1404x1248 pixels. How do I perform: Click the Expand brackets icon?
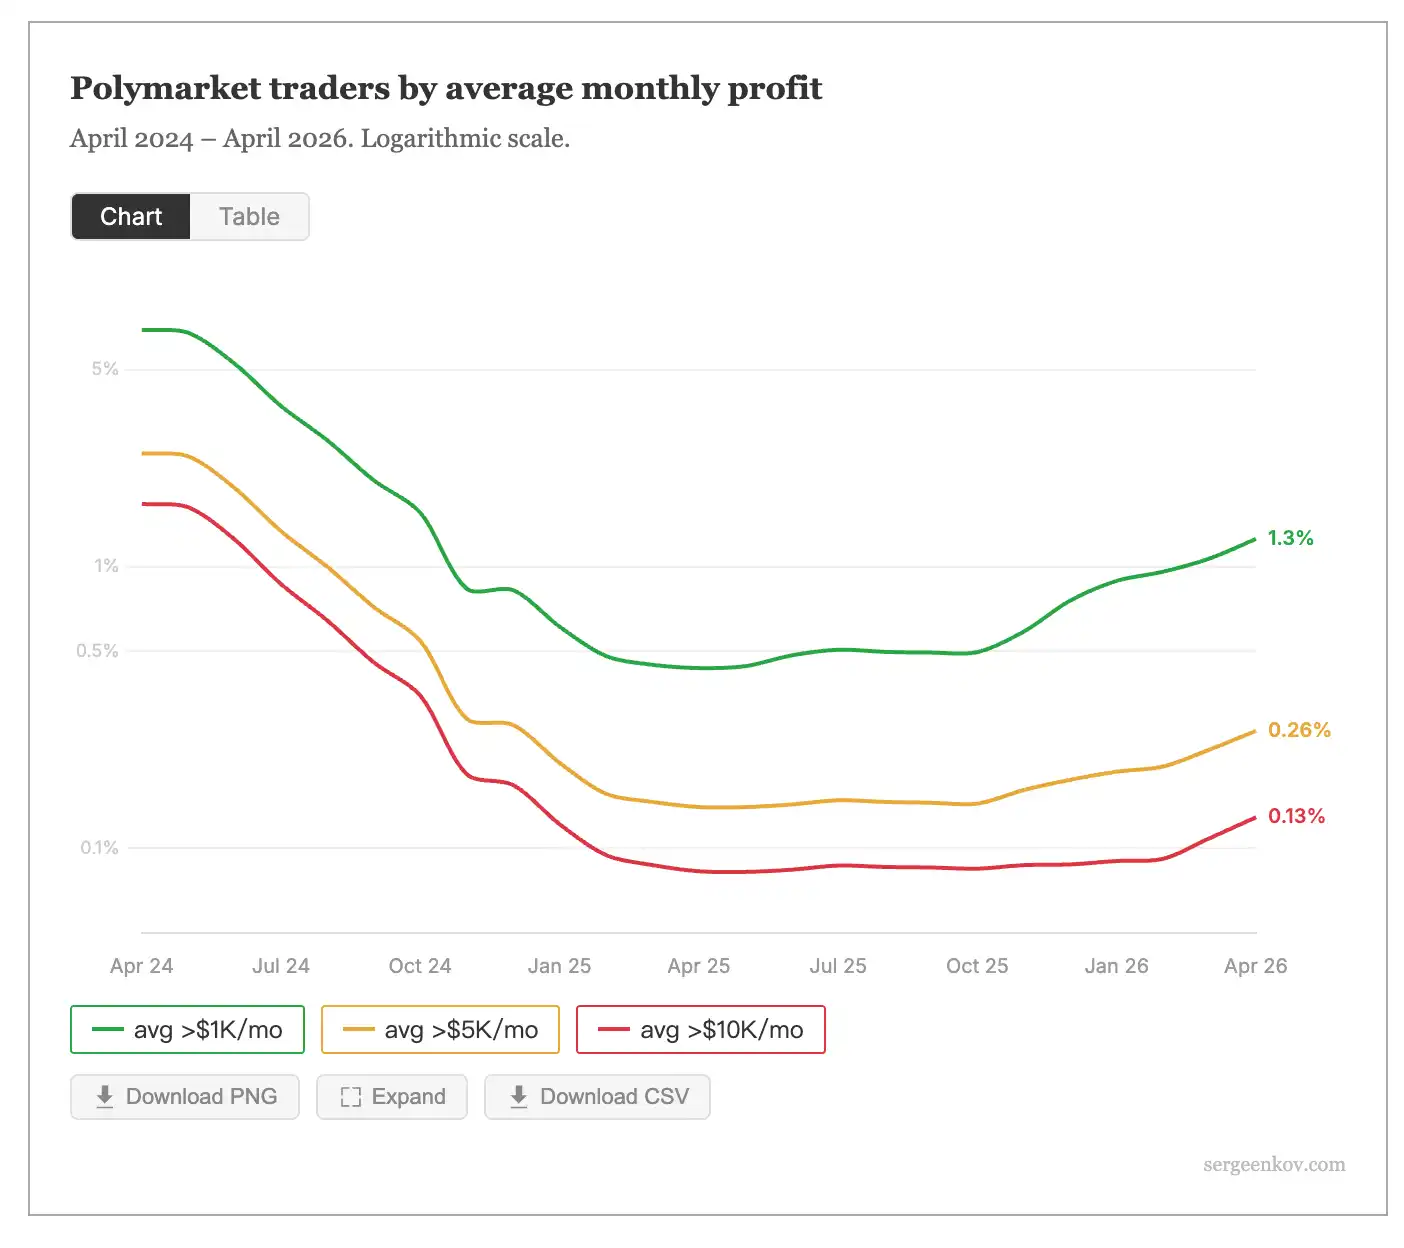pyautogui.click(x=350, y=1097)
